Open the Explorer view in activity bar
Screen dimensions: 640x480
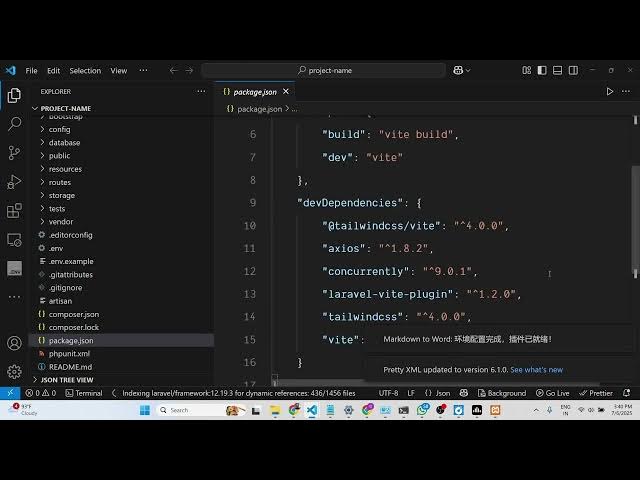tap(14, 96)
